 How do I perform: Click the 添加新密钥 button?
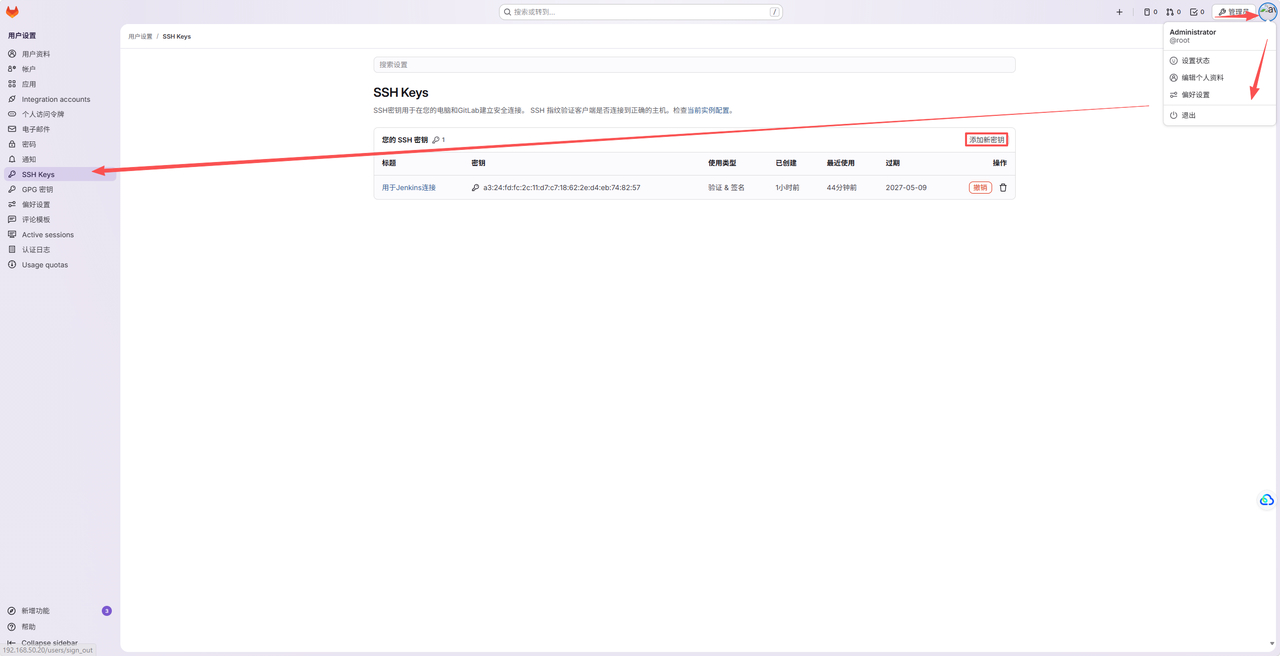click(986, 140)
